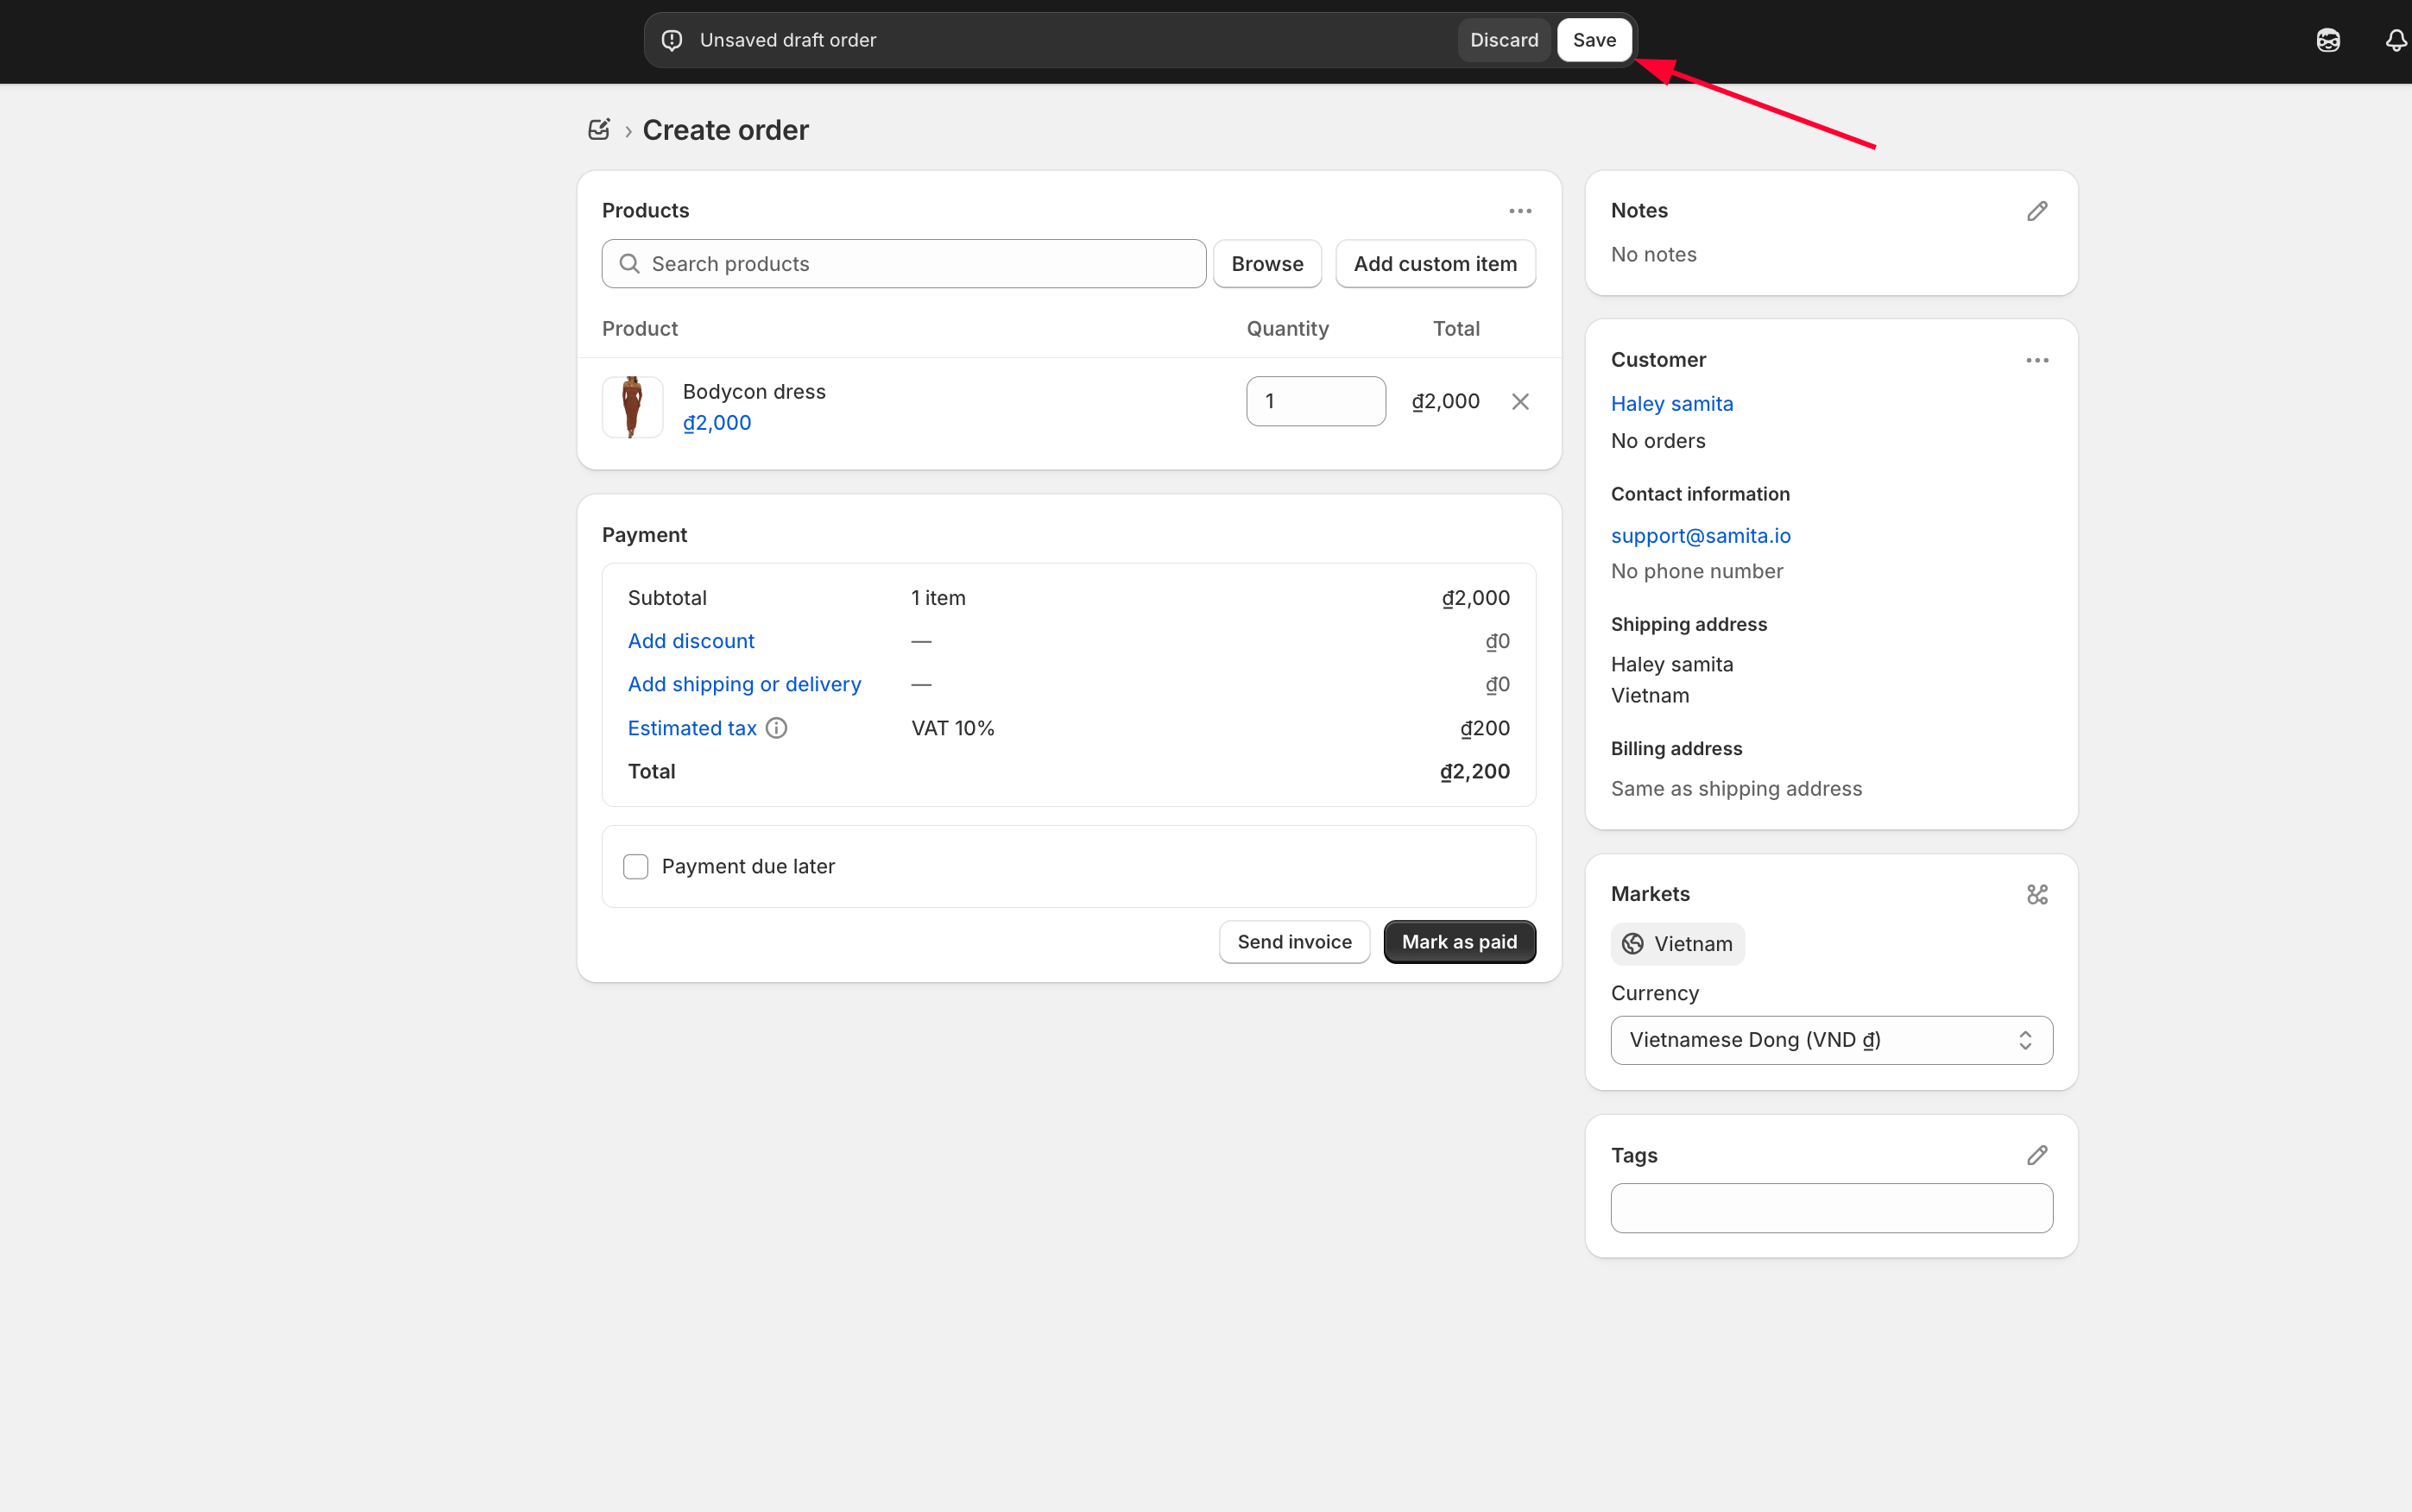Open the Customer more options menu
This screenshot has width=2412, height=1512.
coord(2037,360)
